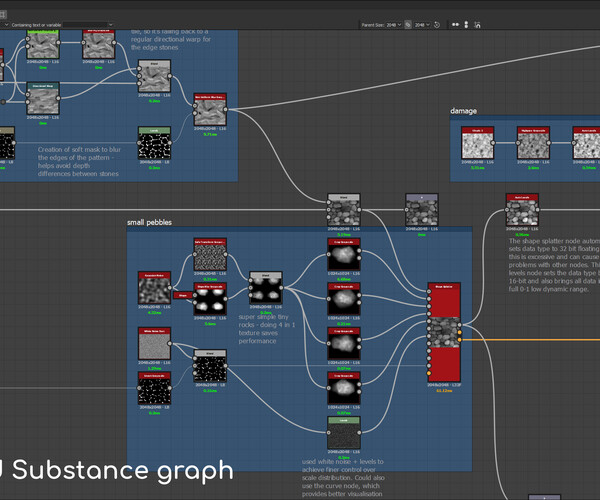
Task: Click the Gaussian Noise node's output connector
Action: [170, 288]
